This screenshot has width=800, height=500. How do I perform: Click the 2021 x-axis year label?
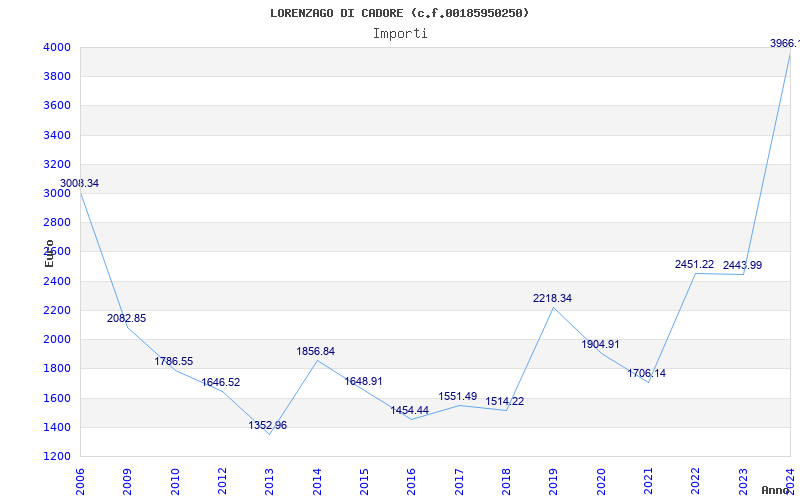pyautogui.click(x=648, y=482)
